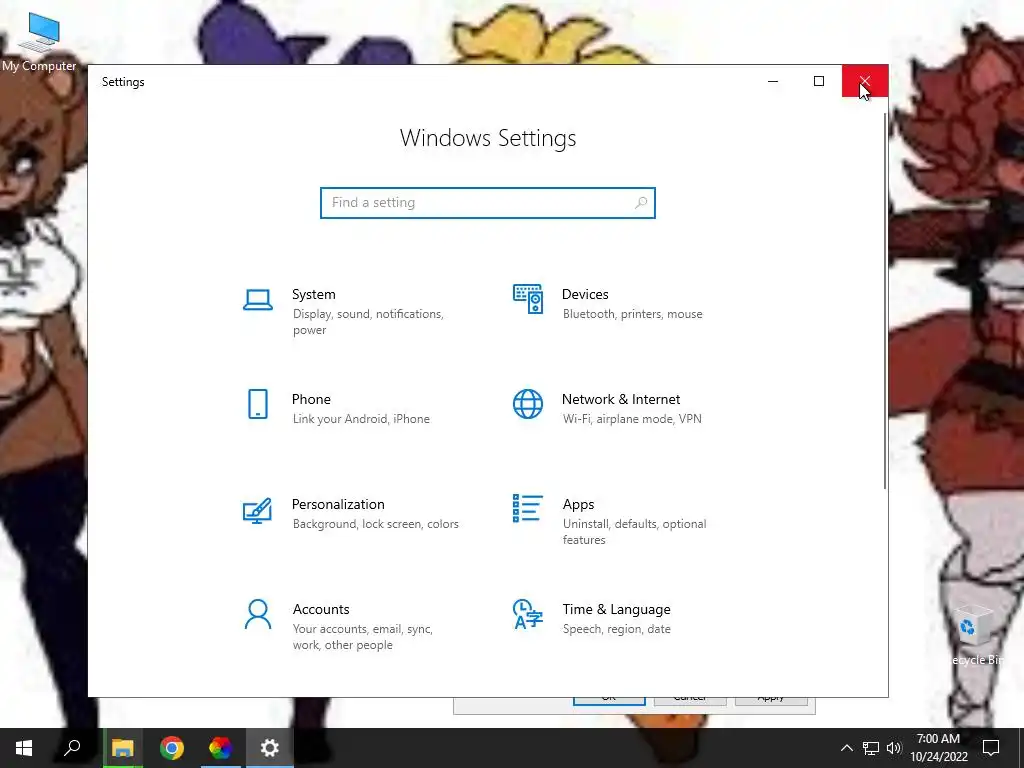Open the taskbar clock showing 7:00 AM
The height and width of the screenshot is (768, 1024).
(x=938, y=748)
